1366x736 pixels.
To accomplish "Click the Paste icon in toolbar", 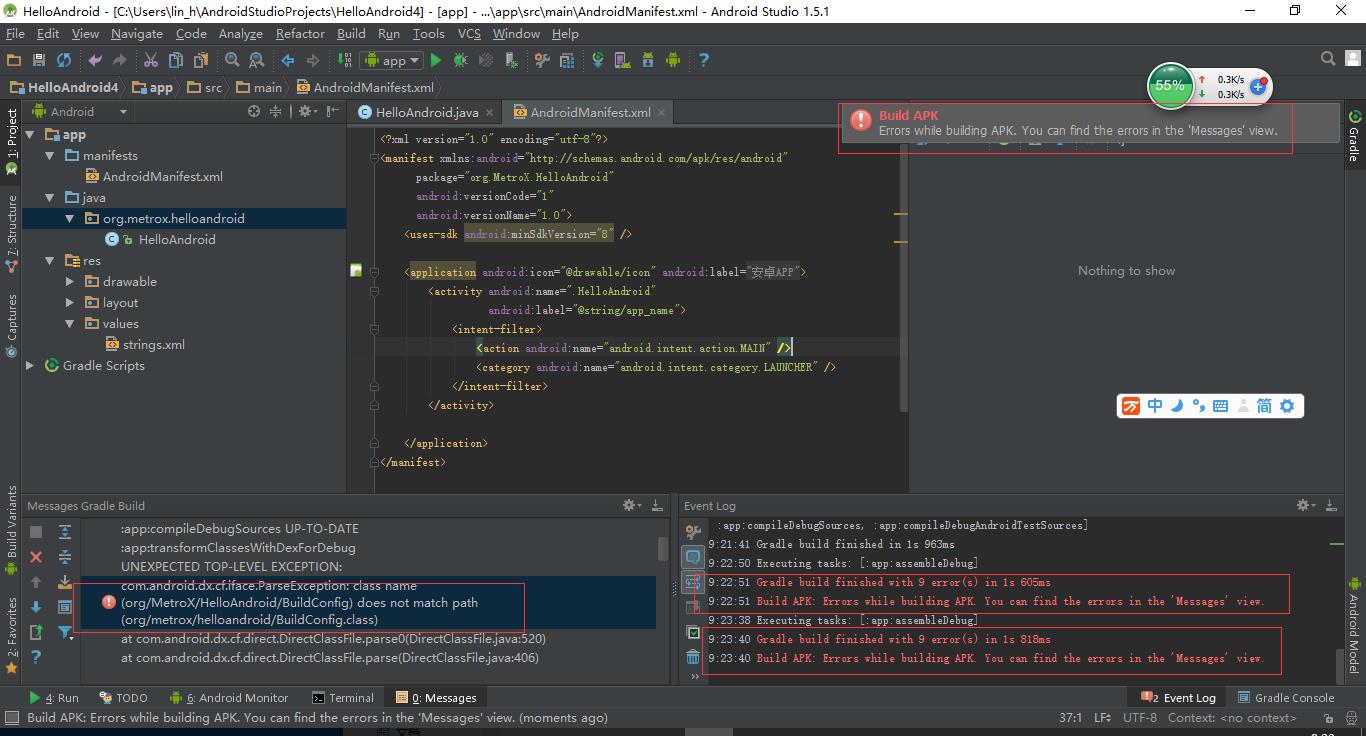I will tap(200, 60).
